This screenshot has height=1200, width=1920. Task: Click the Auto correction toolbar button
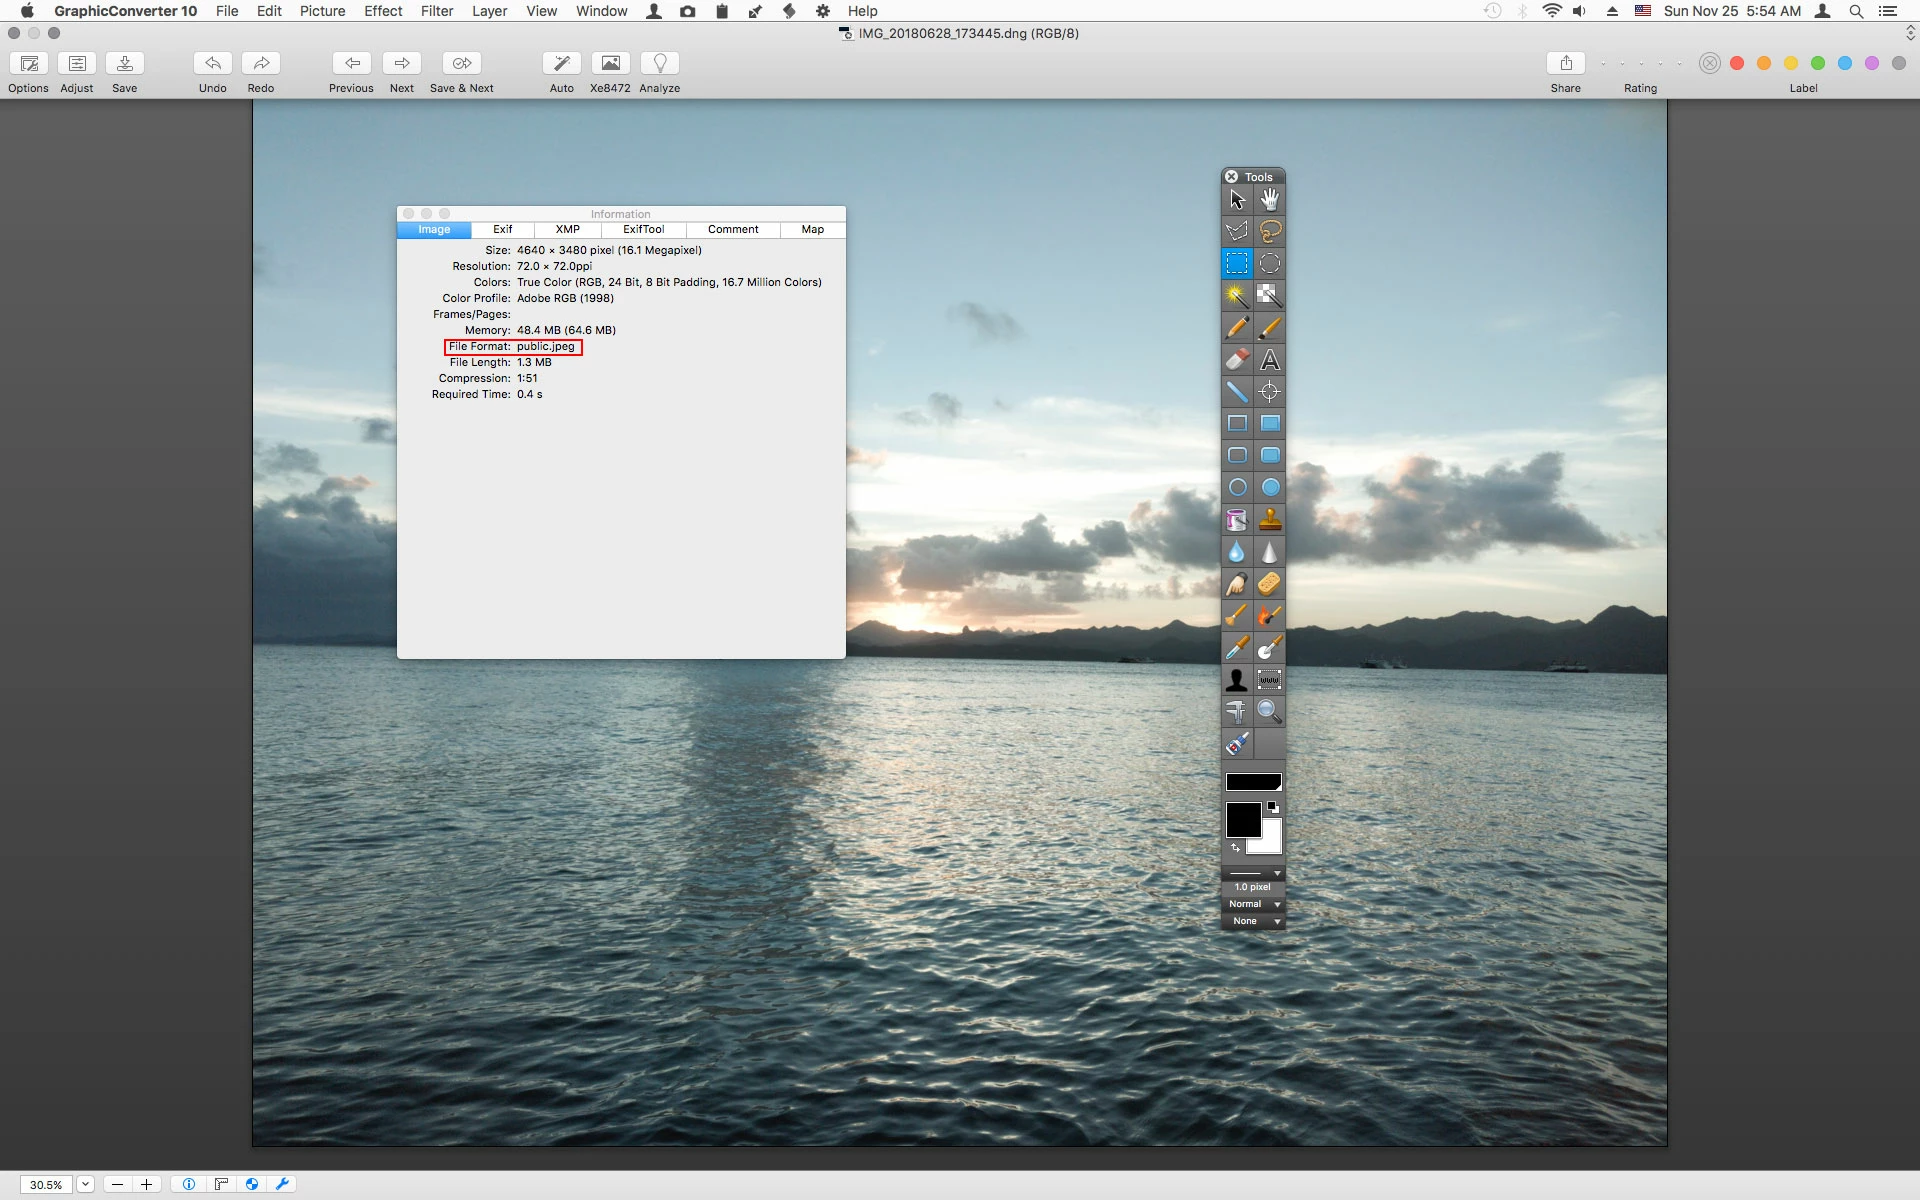561,64
